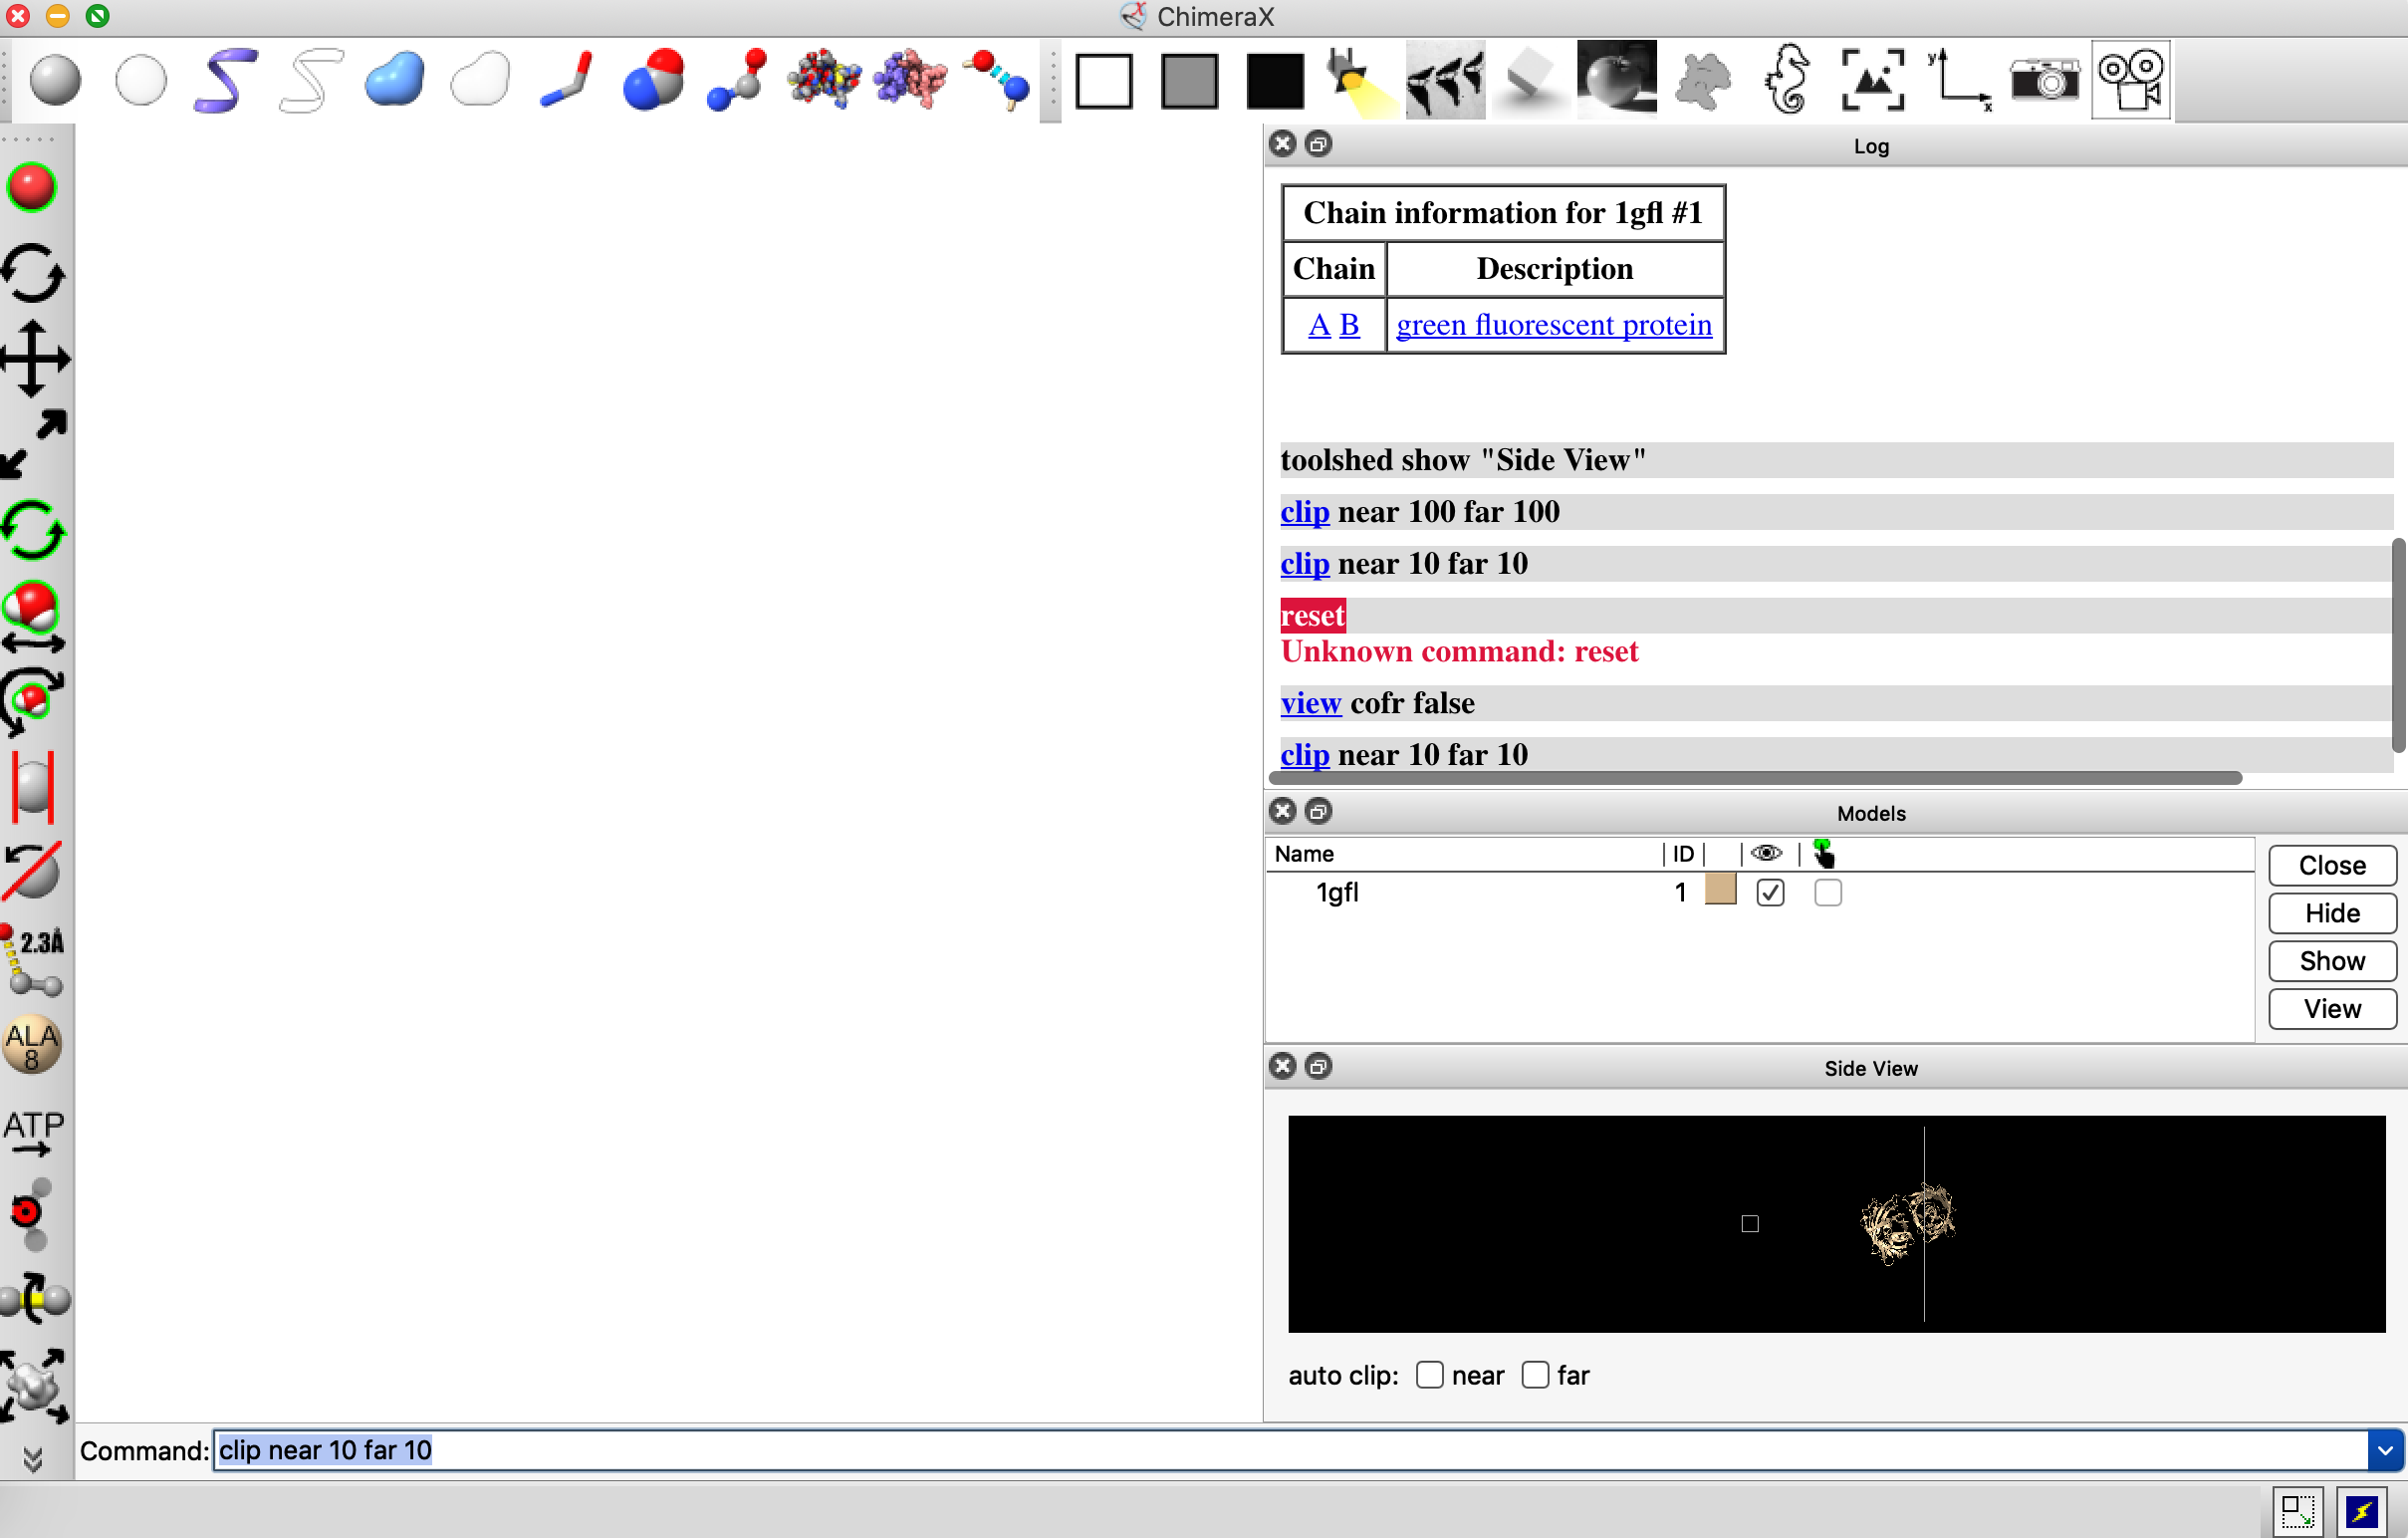Expand more mouse modes chevron
Viewport: 2408px width, 1538px height.
coord(33,1460)
